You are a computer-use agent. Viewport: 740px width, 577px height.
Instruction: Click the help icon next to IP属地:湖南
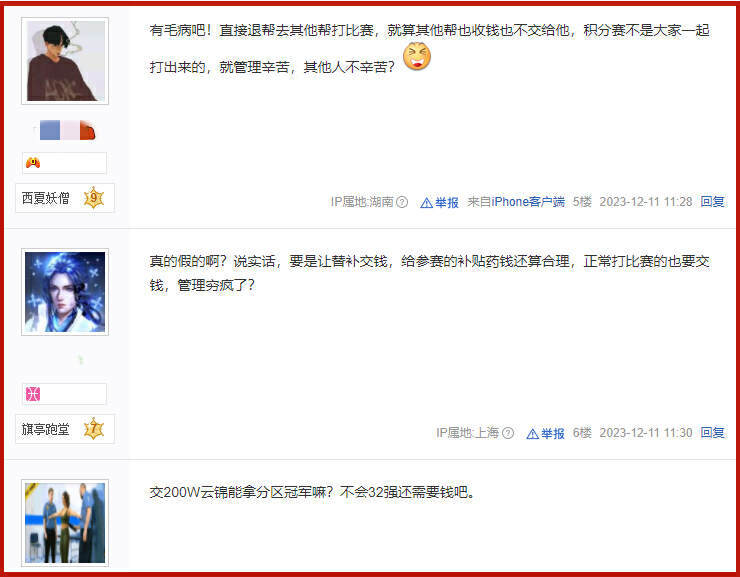click(x=402, y=202)
